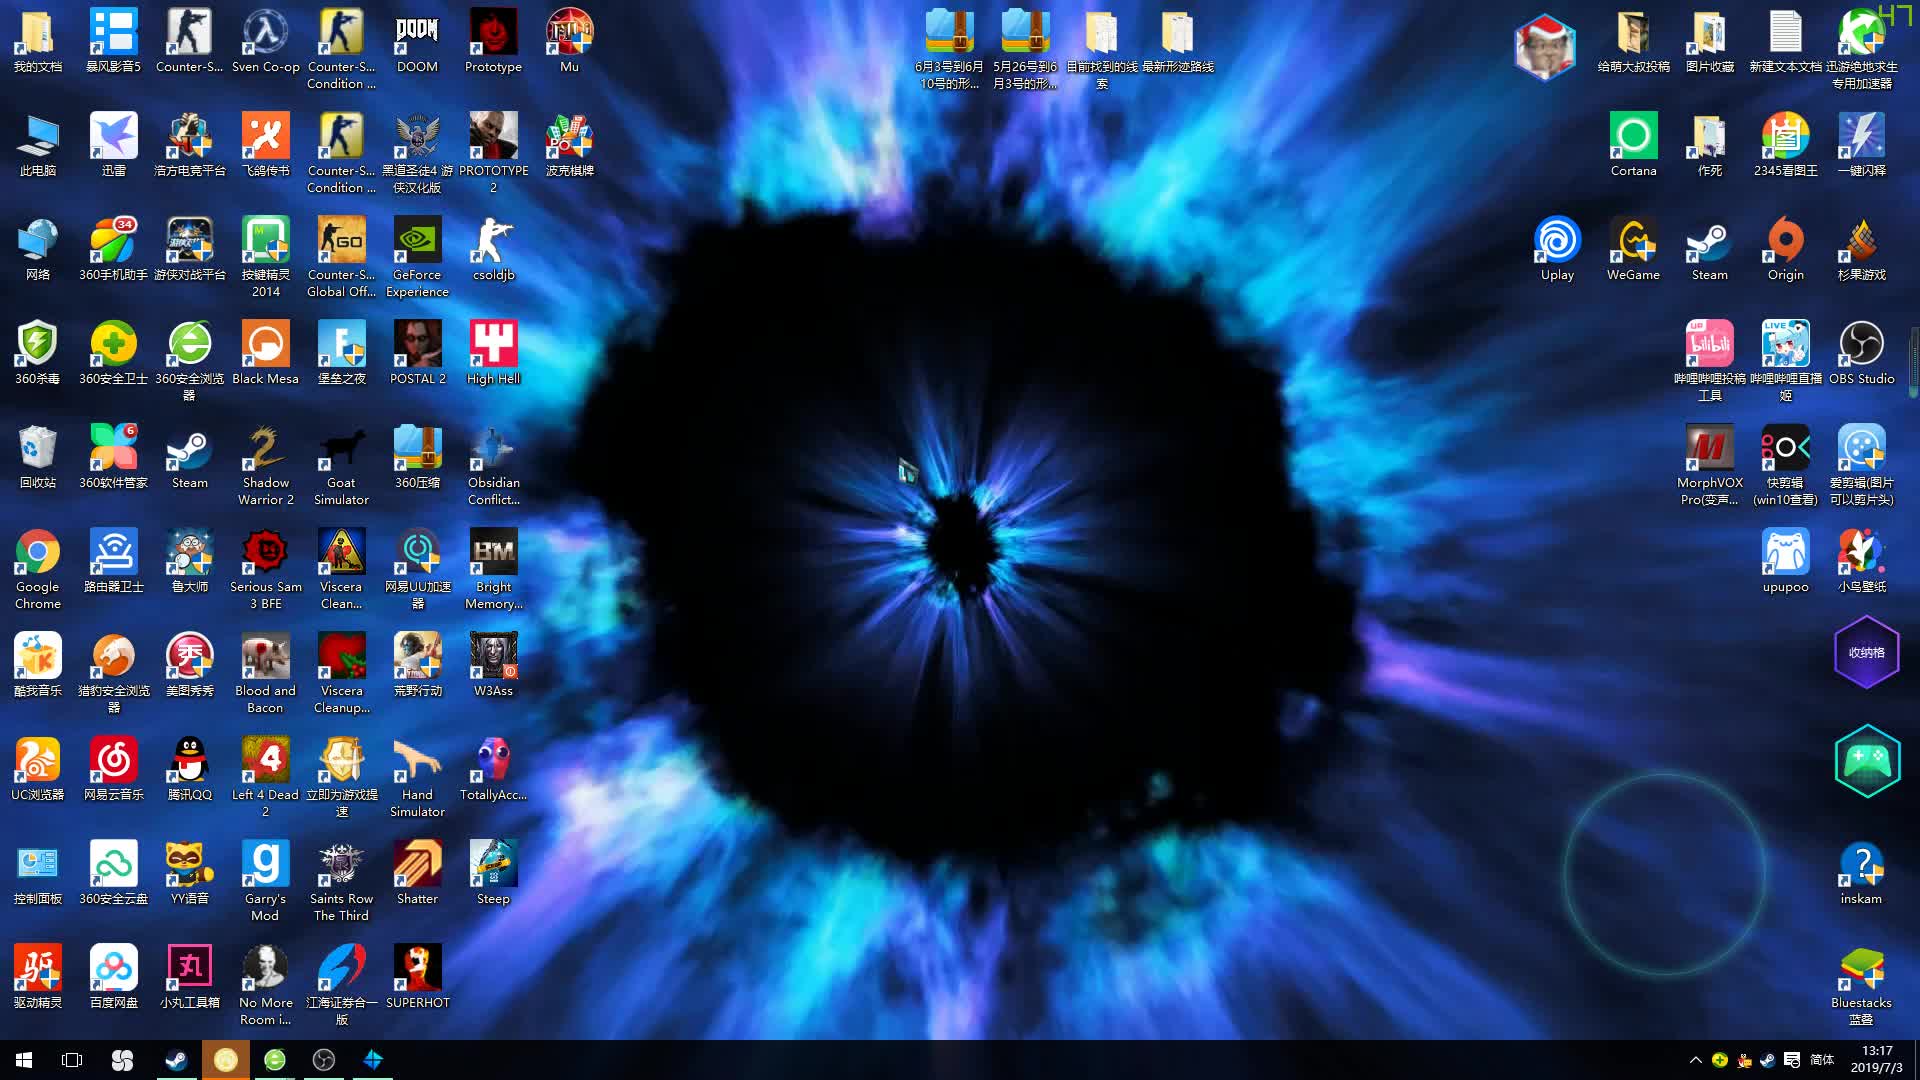Open the 小鸟壁纸 wallpaper icon
Image resolution: width=1920 pixels, height=1080 pixels.
pyautogui.click(x=1861, y=561)
